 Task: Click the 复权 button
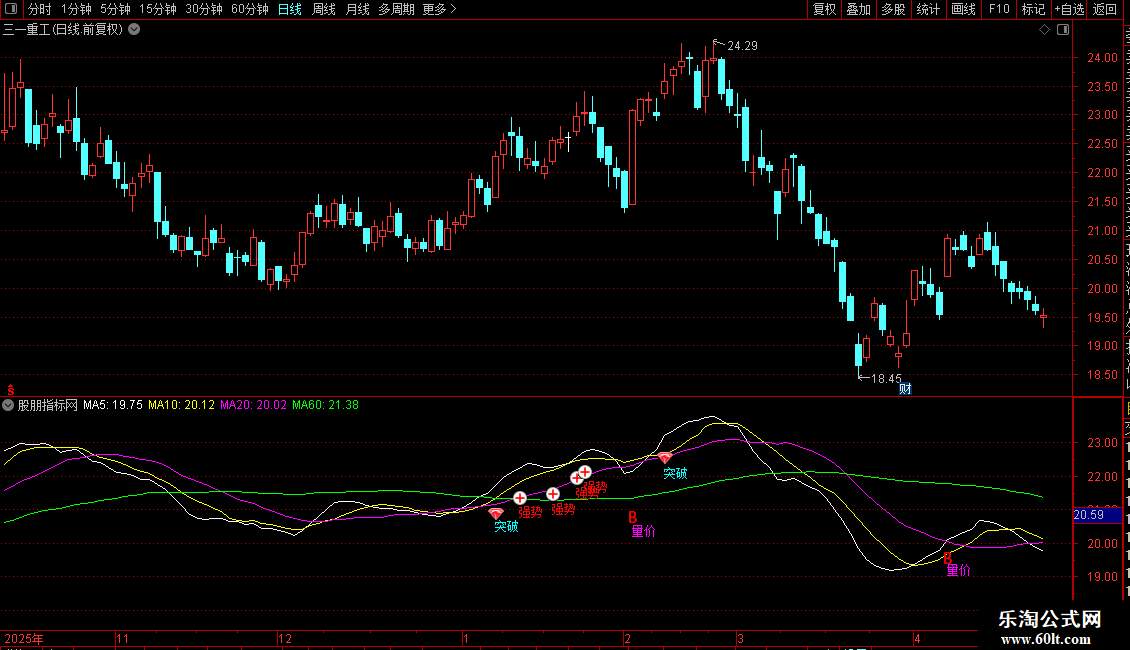[x=824, y=9]
